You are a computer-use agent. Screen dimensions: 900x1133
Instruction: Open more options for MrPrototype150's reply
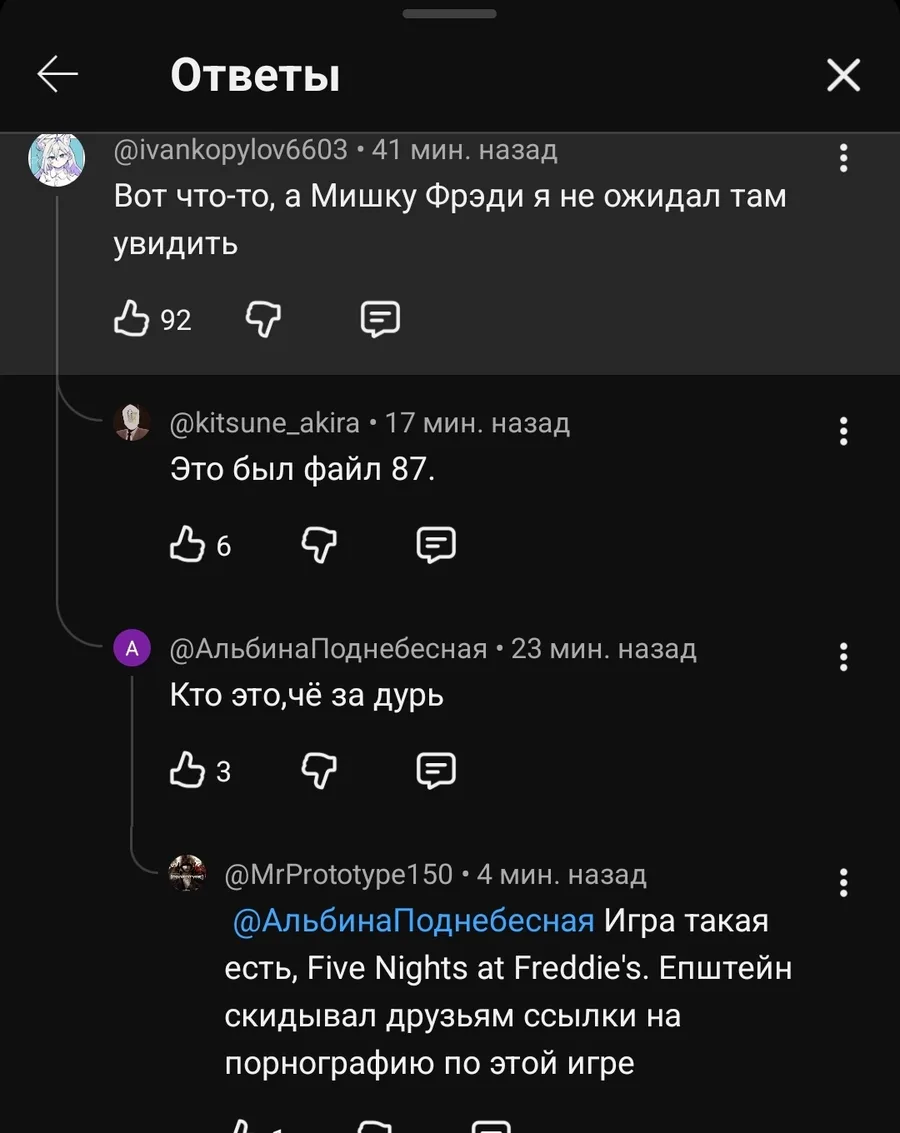(844, 883)
